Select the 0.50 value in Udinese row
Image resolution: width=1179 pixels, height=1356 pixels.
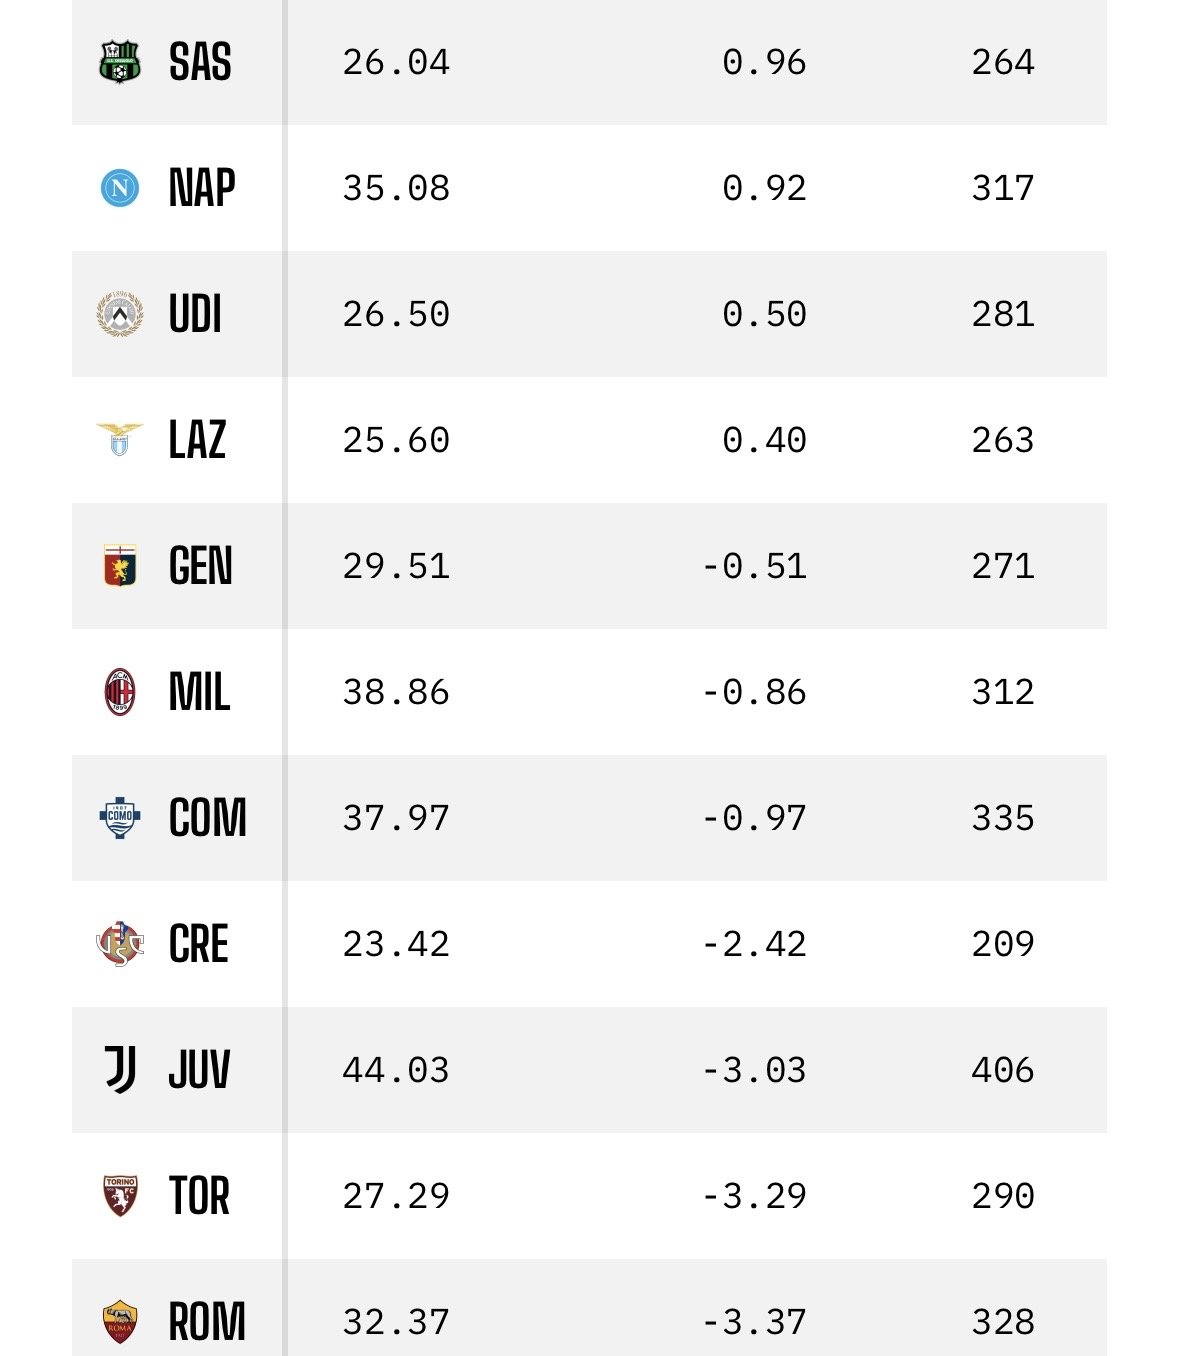click(x=764, y=314)
